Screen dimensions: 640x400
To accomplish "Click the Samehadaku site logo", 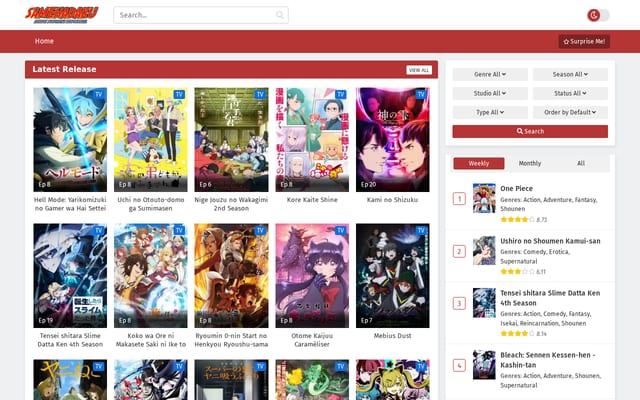I will pyautogui.click(x=62, y=15).
